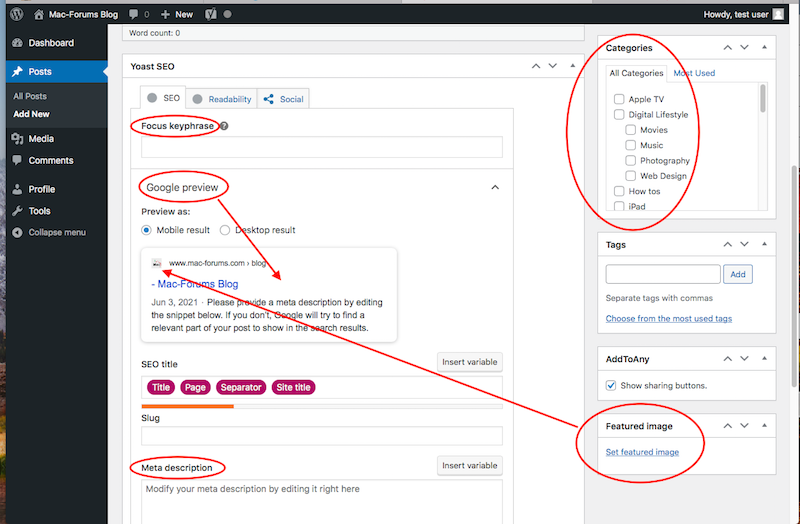Show the All Categories tab
The image size is (800, 524).
(636, 73)
